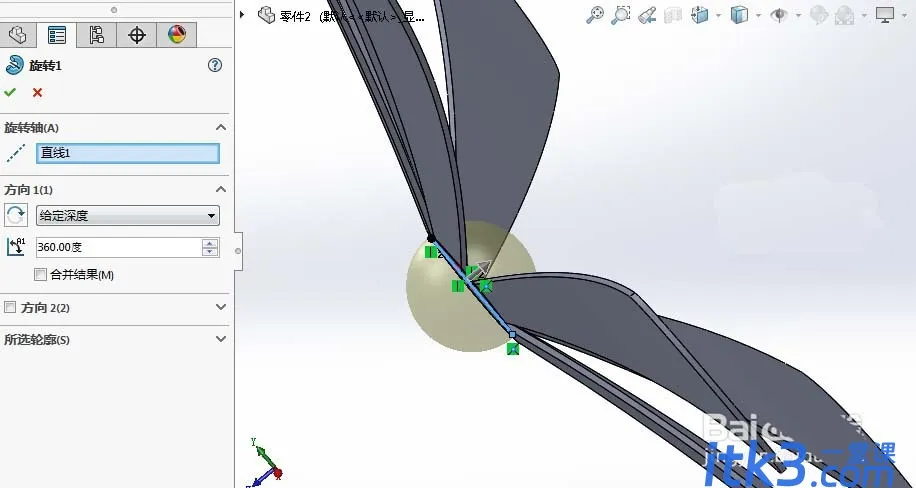Click the reverse direction button

pyautogui.click(x=16, y=215)
